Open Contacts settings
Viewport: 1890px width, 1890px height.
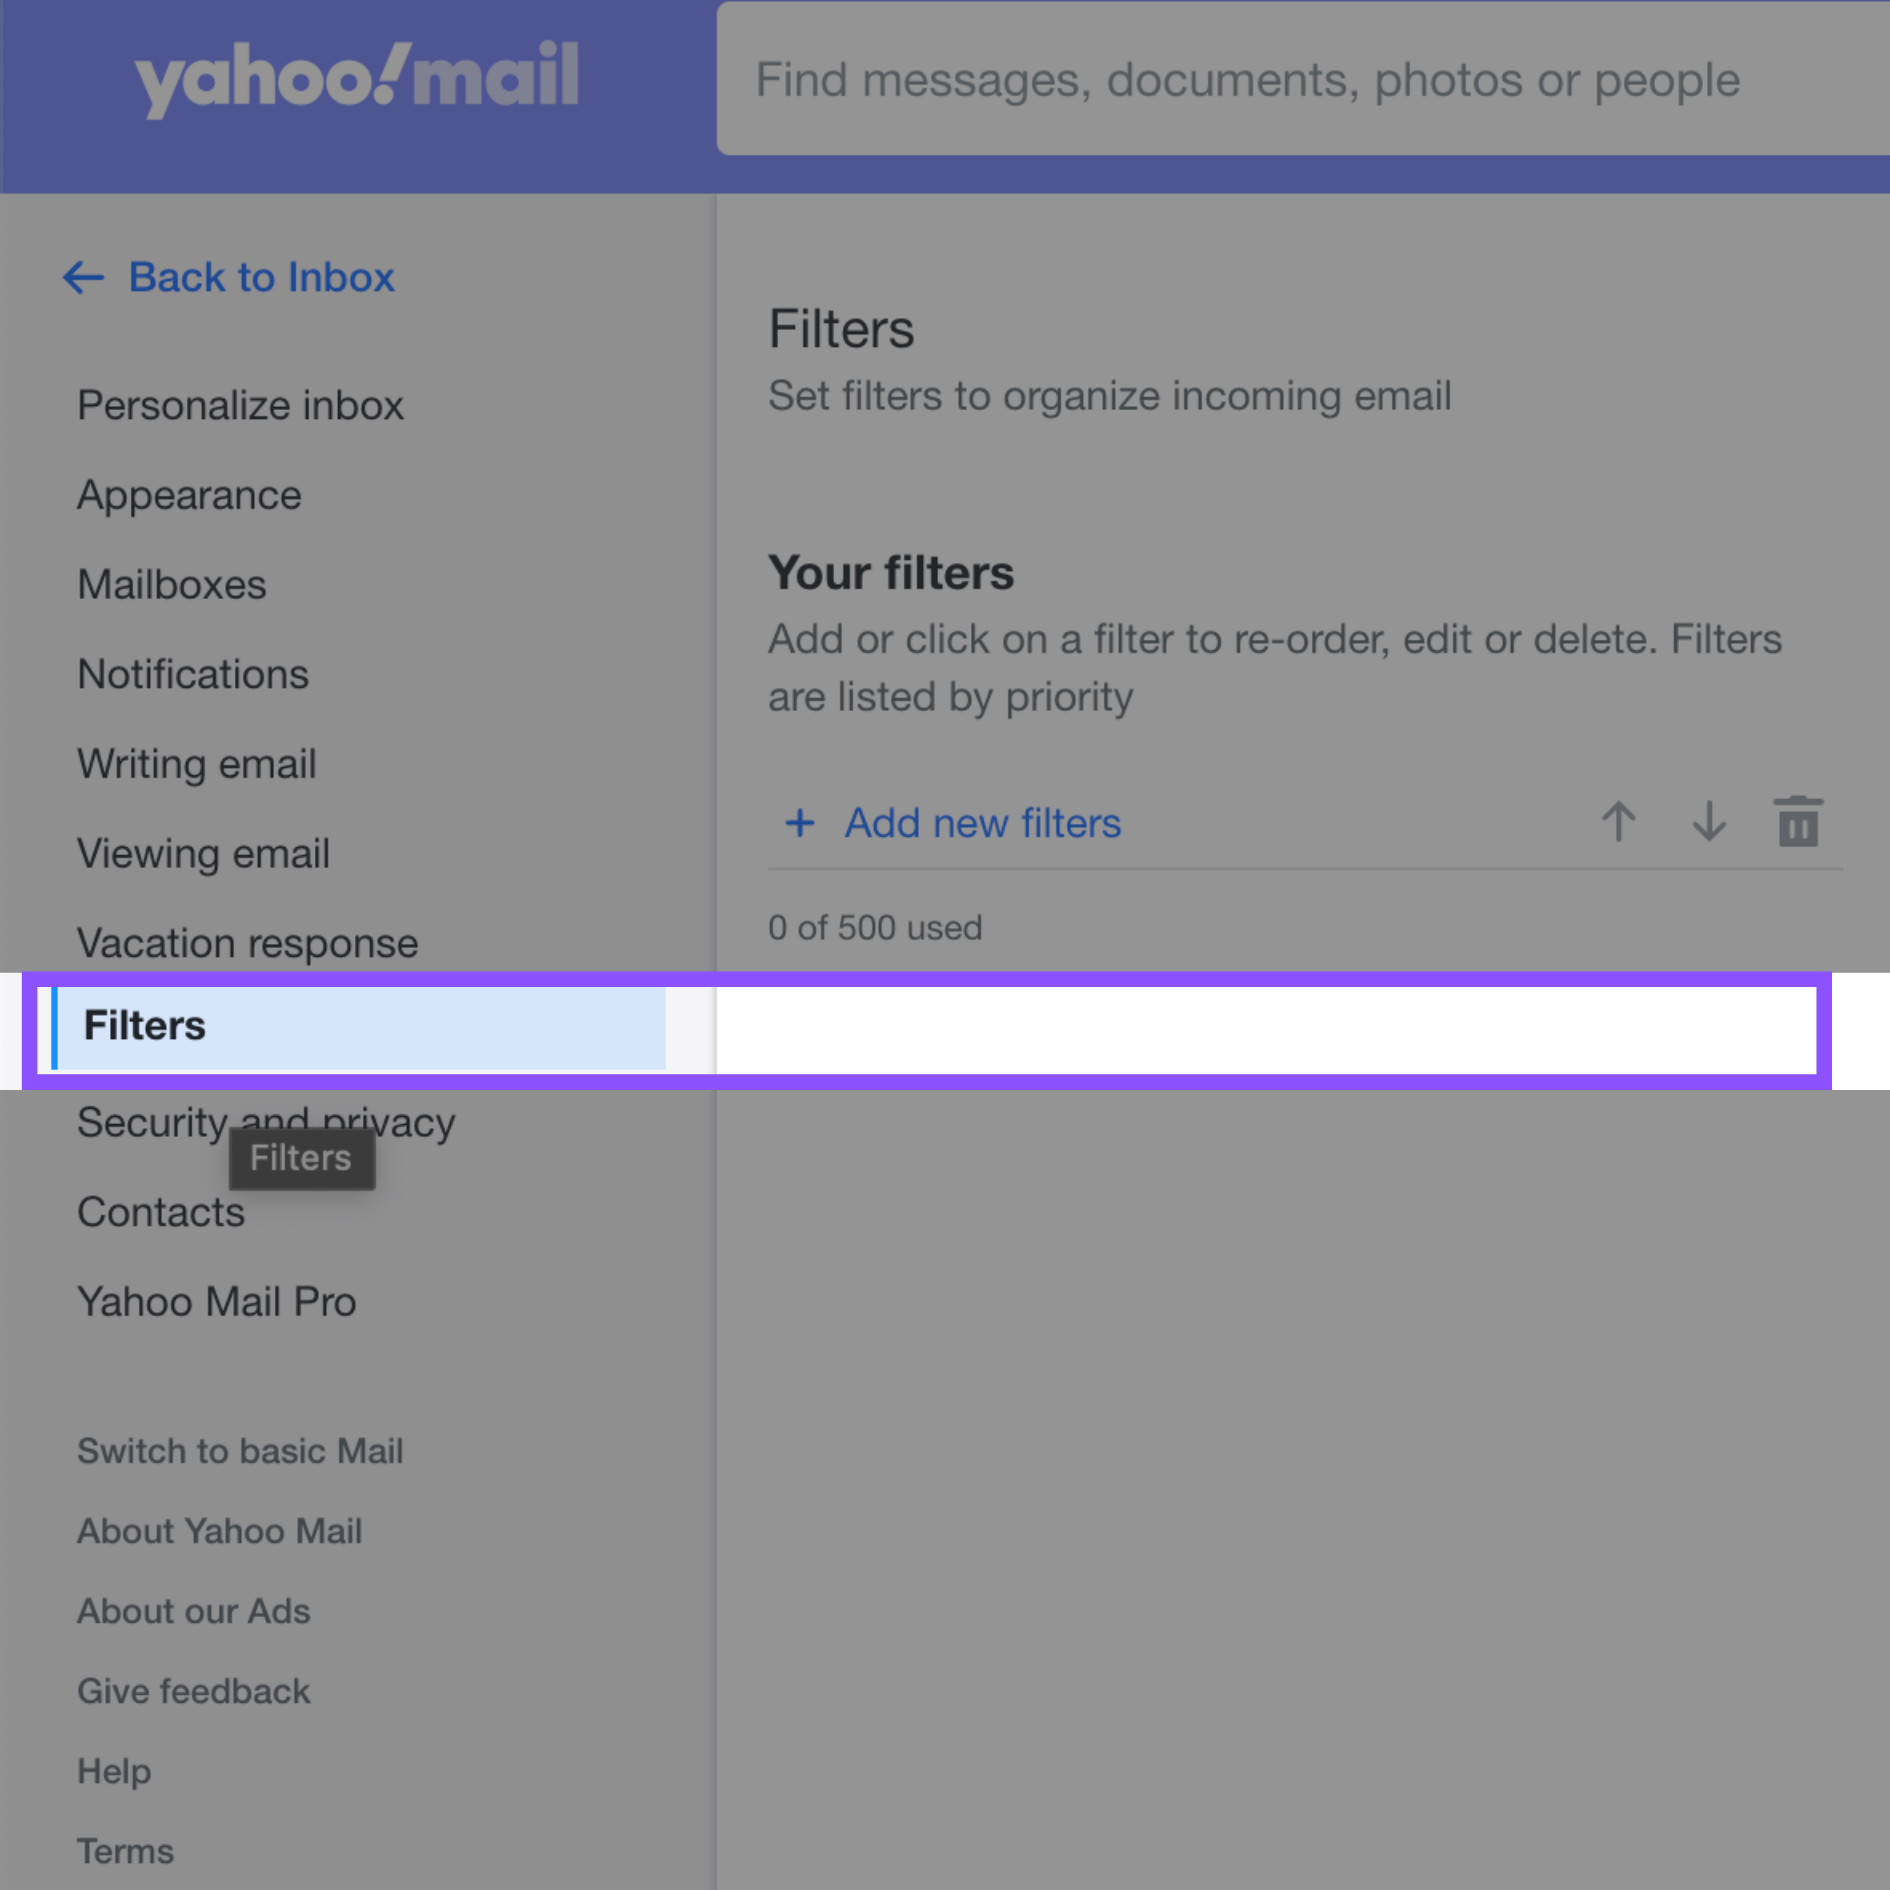pyautogui.click(x=161, y=1213)
